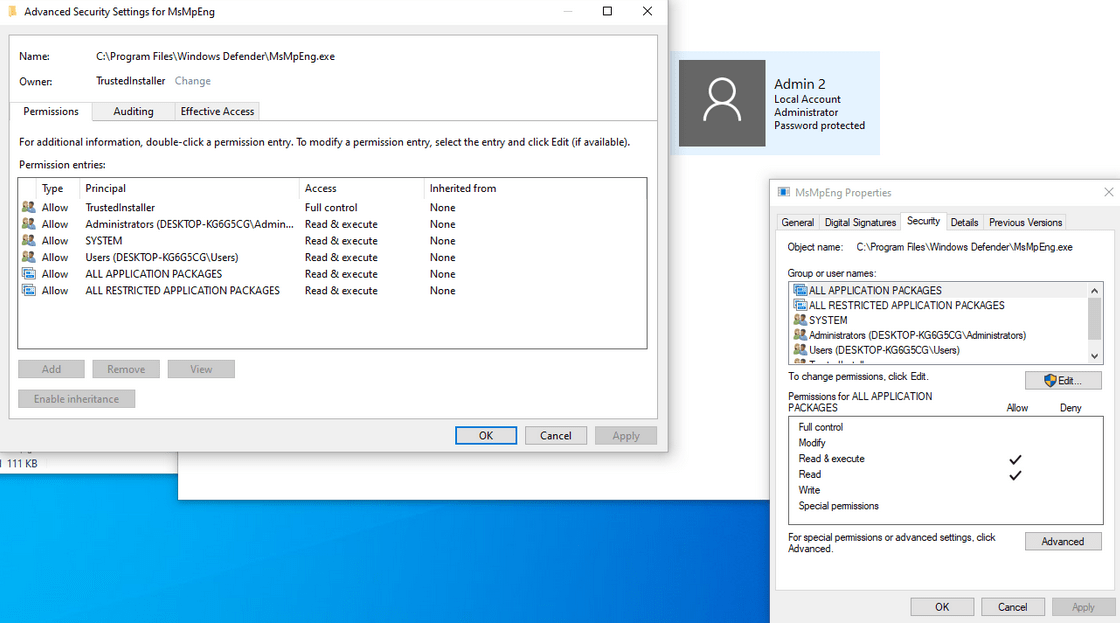Open the Digital Signatures tab
The width and height of the screenshot is (1120, 623).
(860, 222)
